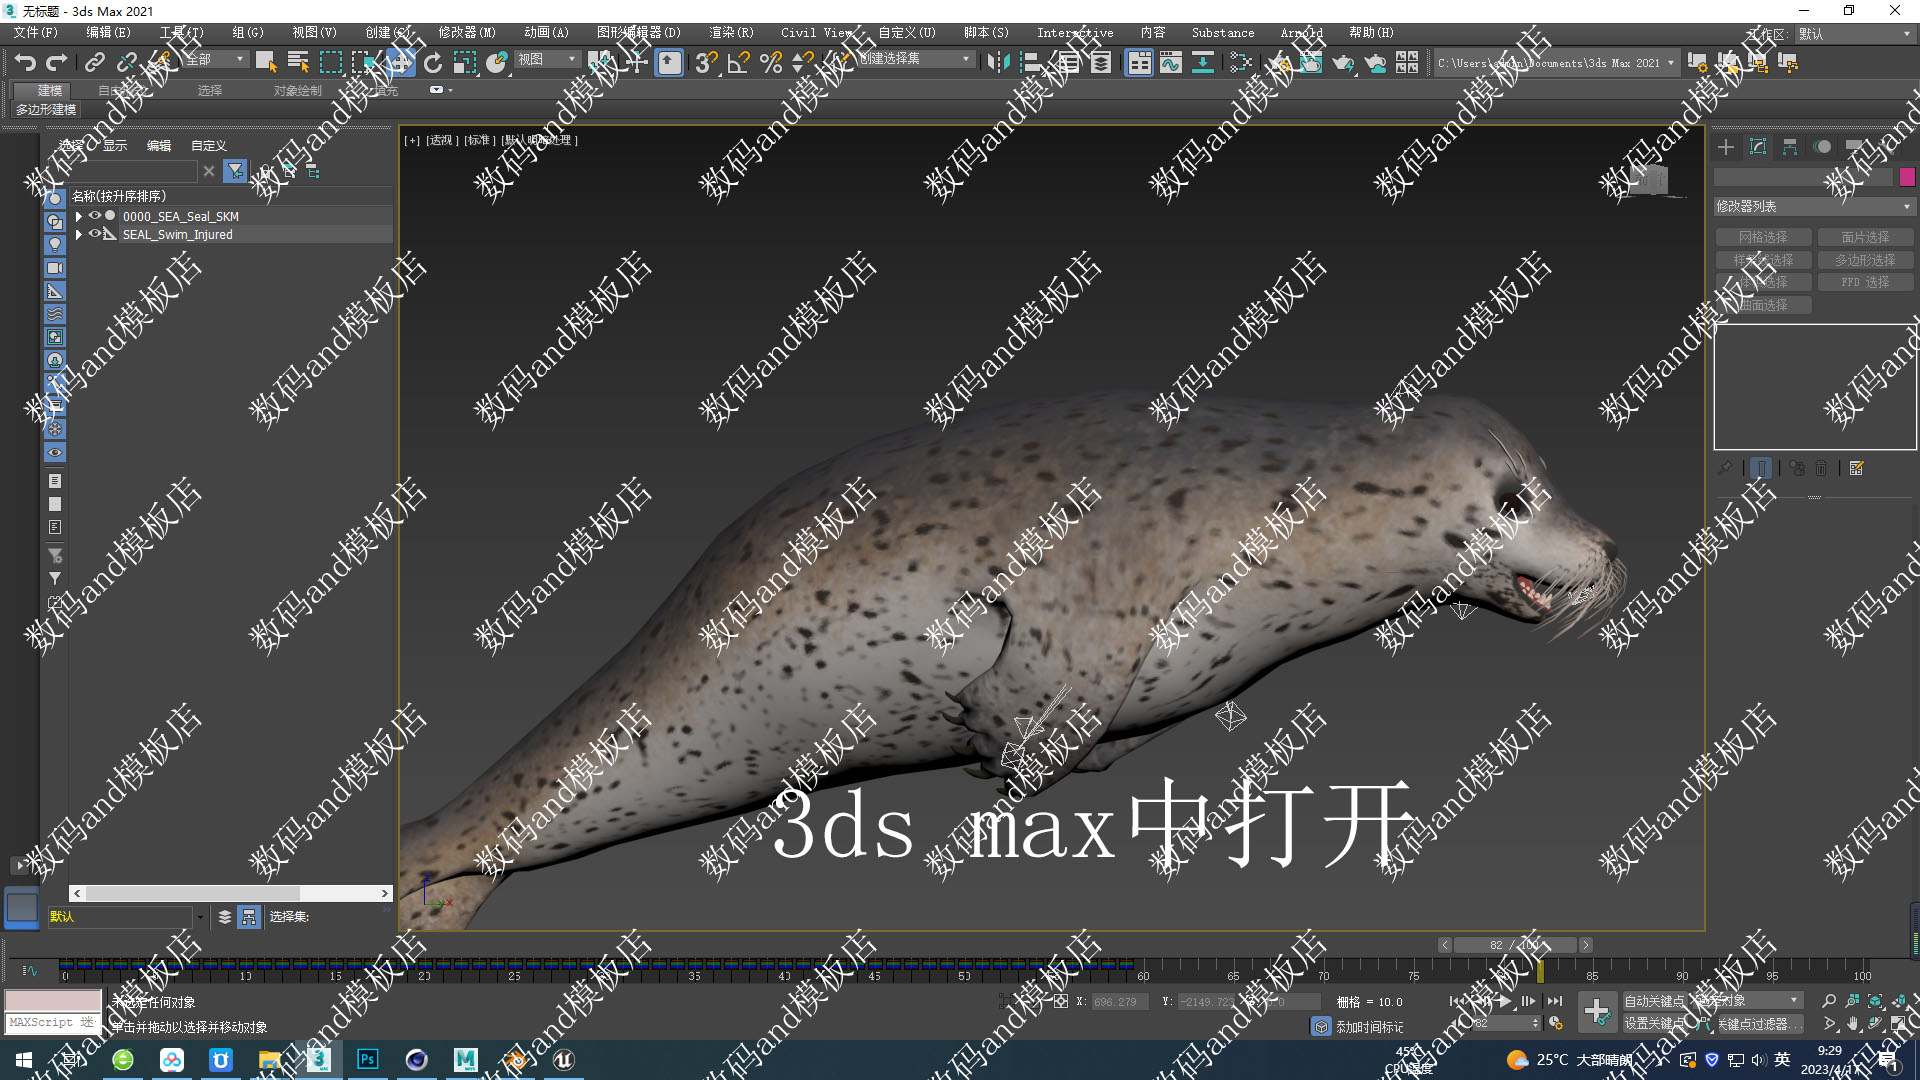This screenshot has width=1920, height=1080.
Task: Open the 视图 reference coordinate dropdown
Action: click(x=547, y=60)
